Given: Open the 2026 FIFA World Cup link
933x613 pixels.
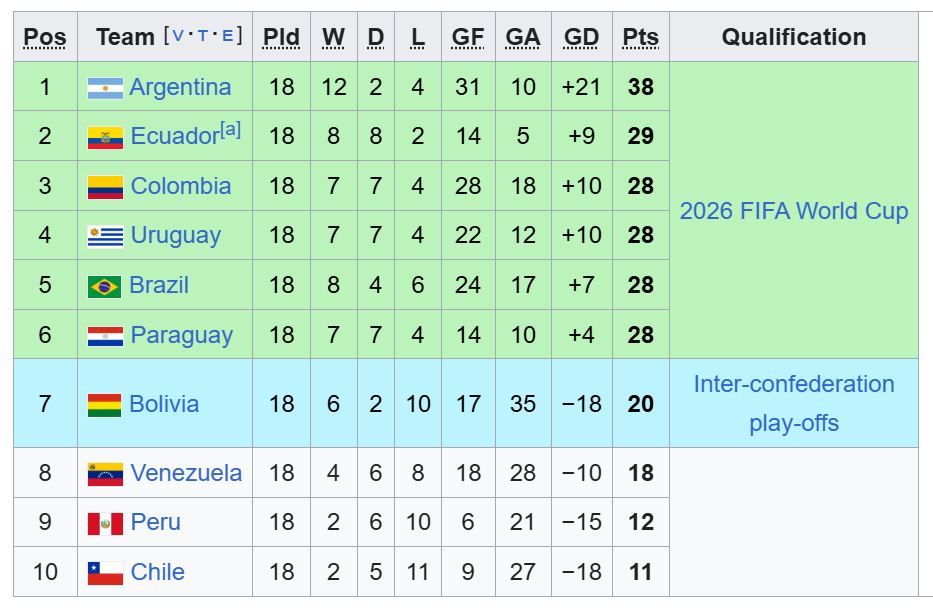Looking at the screenshot, I should coord(793,211).
